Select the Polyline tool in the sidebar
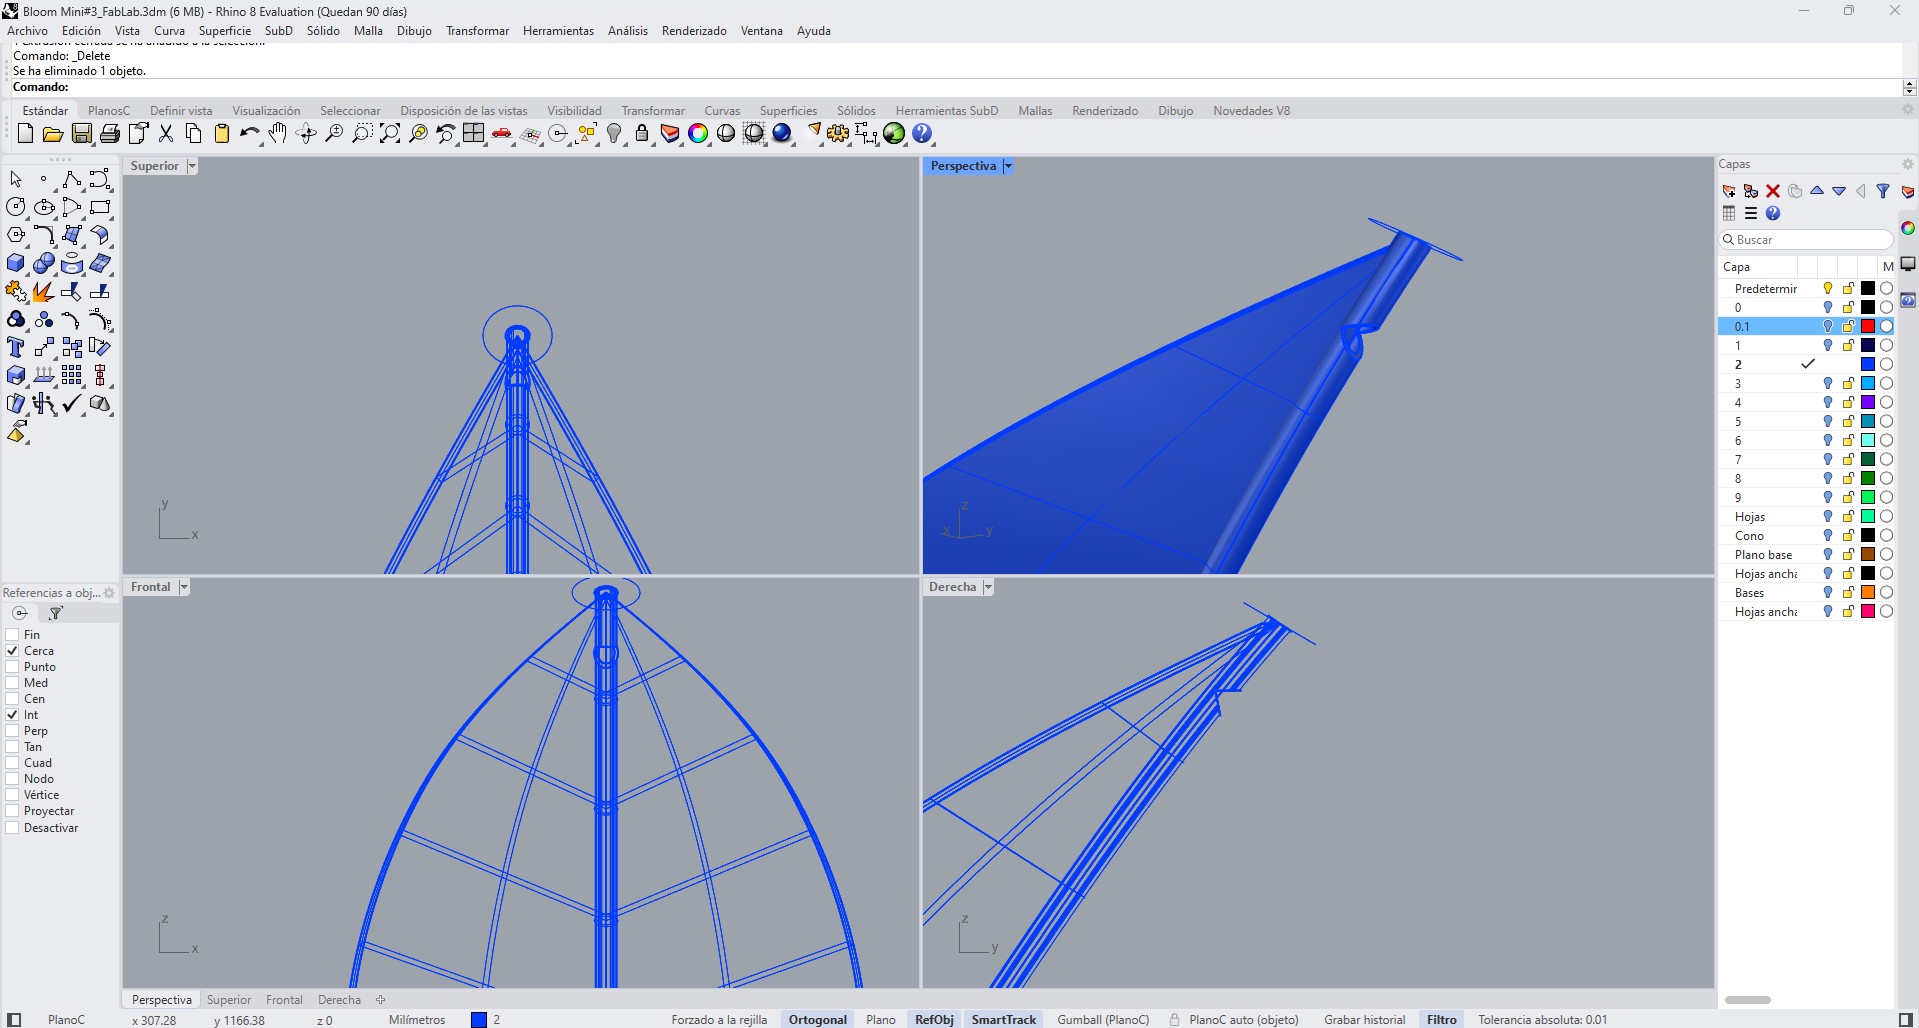The height and width of the screenshot is (1028, 1919). [x=72, y=179]
